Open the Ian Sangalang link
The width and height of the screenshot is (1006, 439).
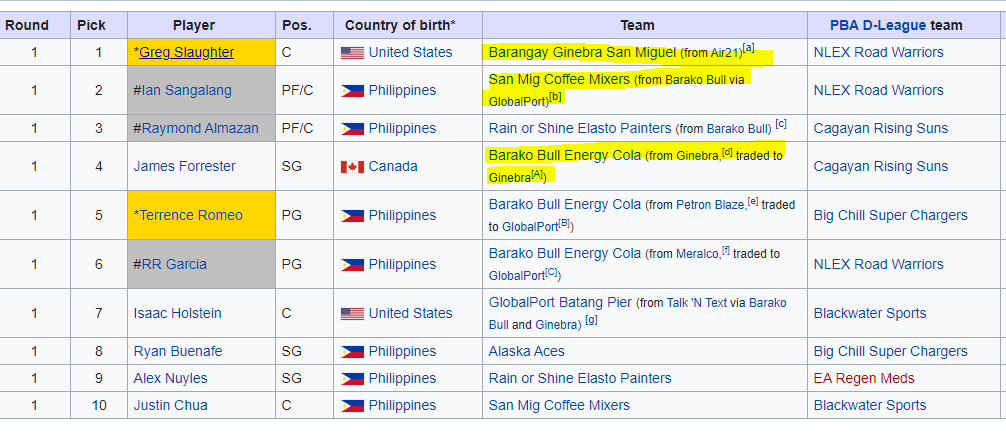(x=185, y=90)
